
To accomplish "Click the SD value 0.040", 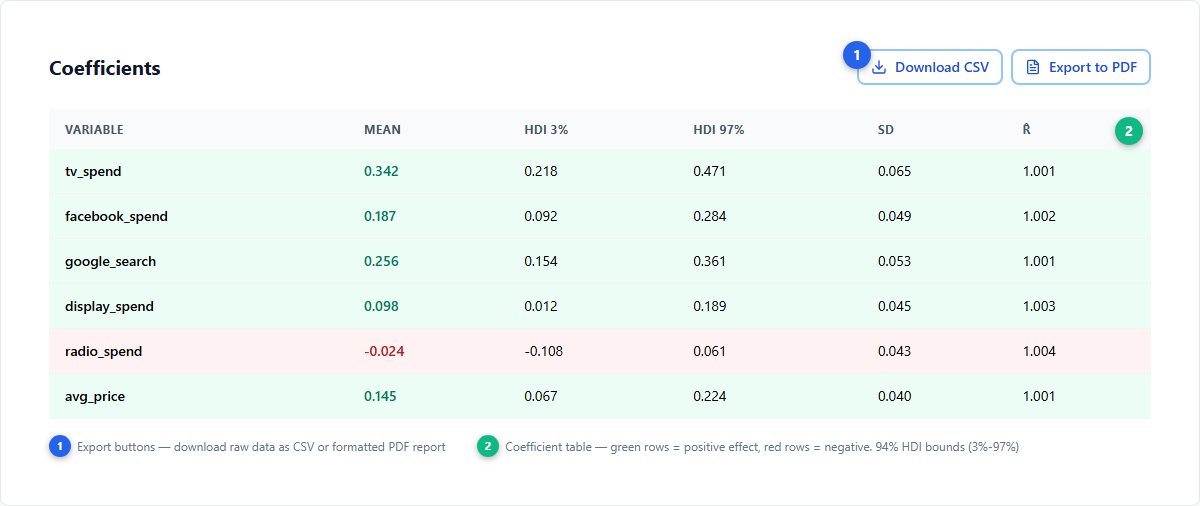I will click(x=894, y=396).
